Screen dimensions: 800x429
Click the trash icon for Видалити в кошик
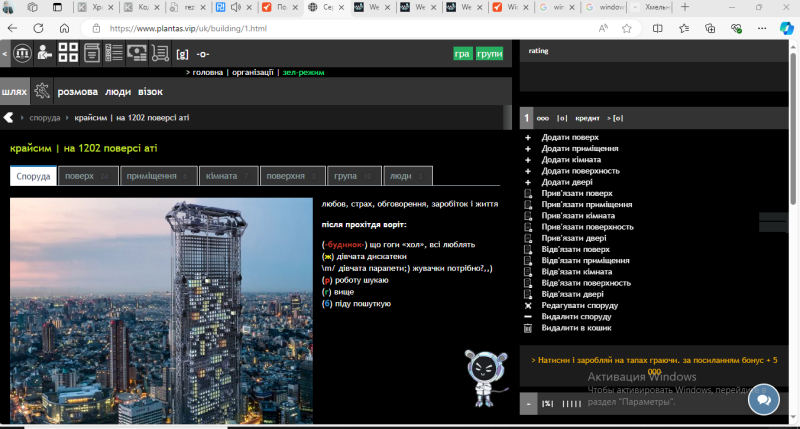[x=528, y=328]
